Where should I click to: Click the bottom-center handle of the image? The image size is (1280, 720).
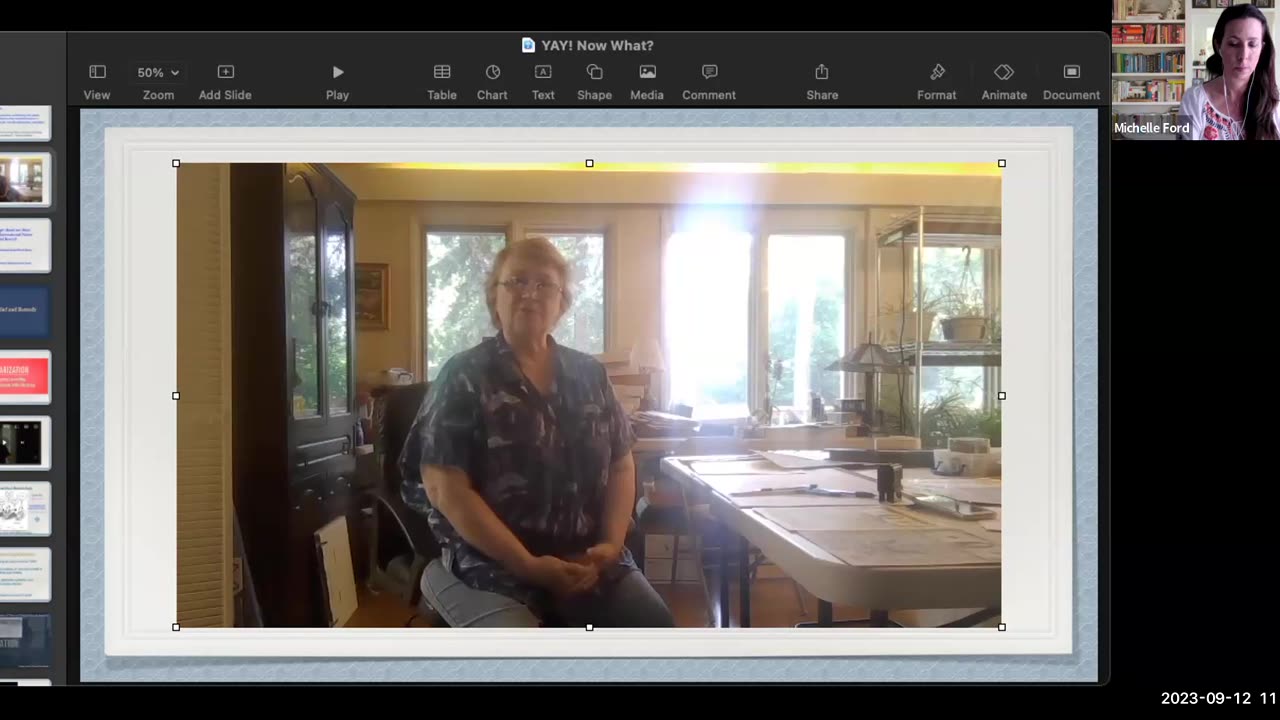click(x=589, y=627)
